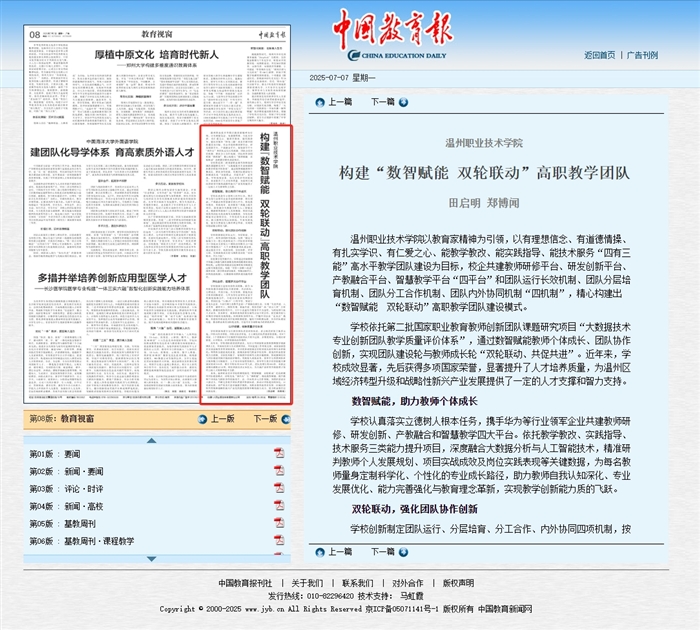The width and height of the screenshot is (700, 630).
Task: Click 京ICP备05071141号-1 in the footer
Action: click(x=402, y=609)
